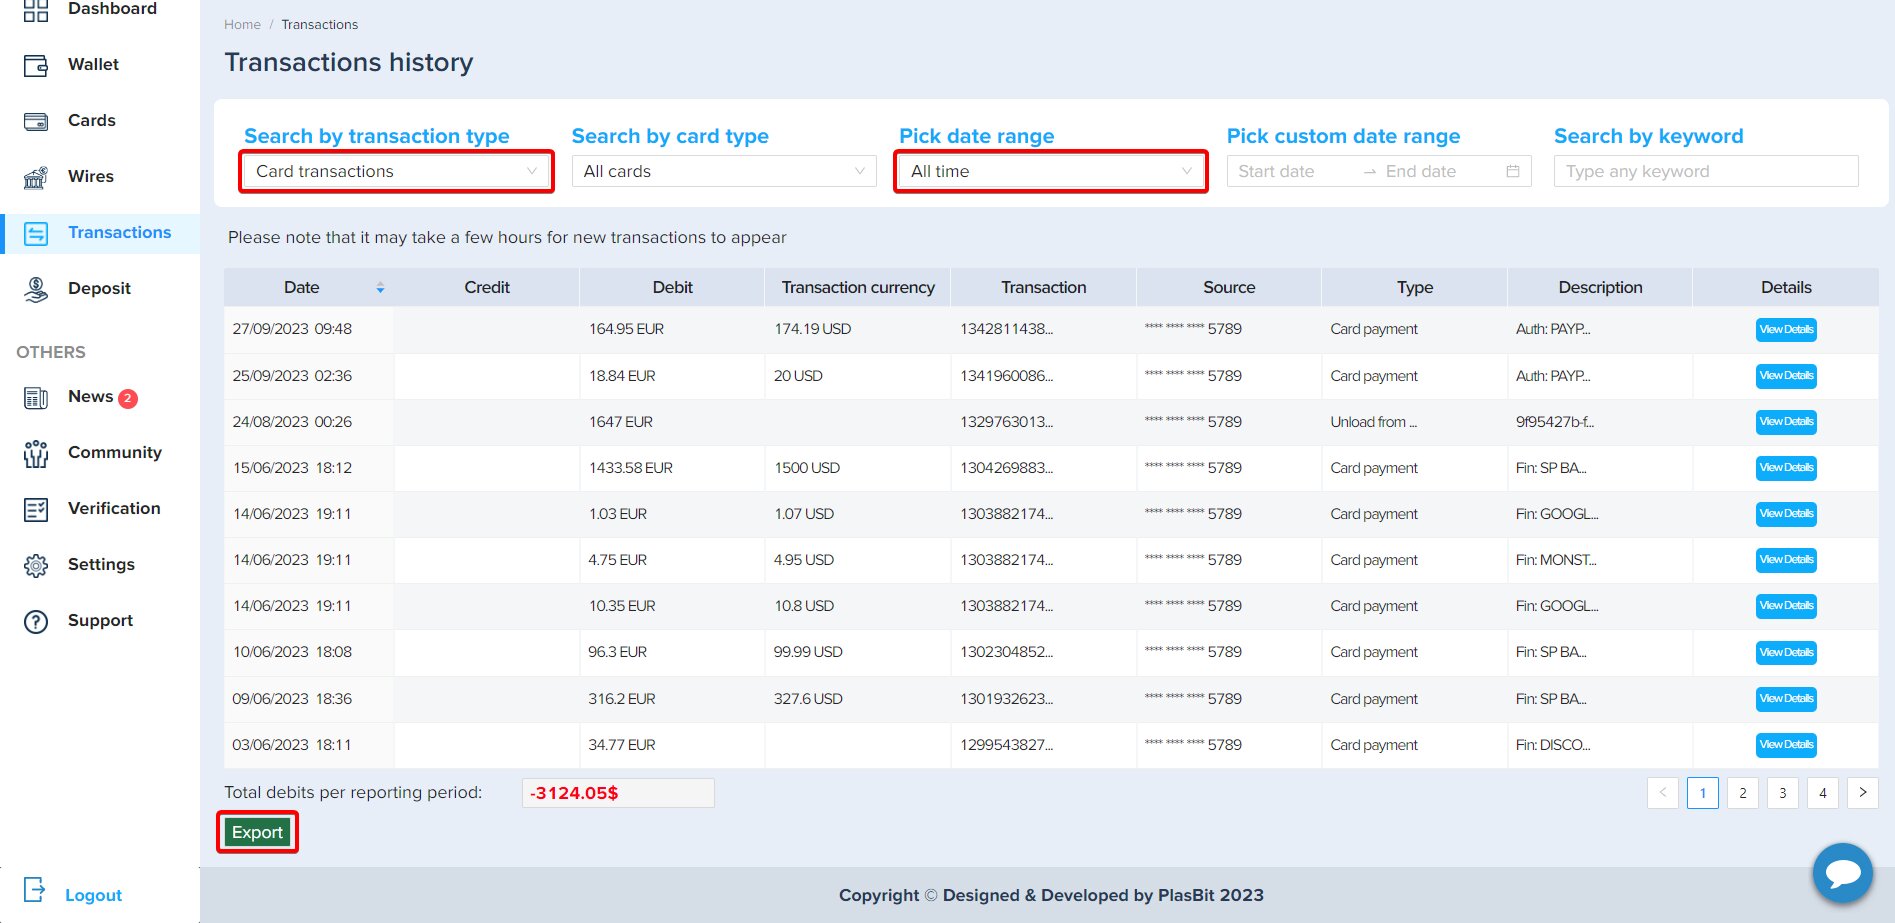View Details for 27/09/2023 09:48 transaction
Screen dimensions: 1895x923
(x=1786, y=330)
